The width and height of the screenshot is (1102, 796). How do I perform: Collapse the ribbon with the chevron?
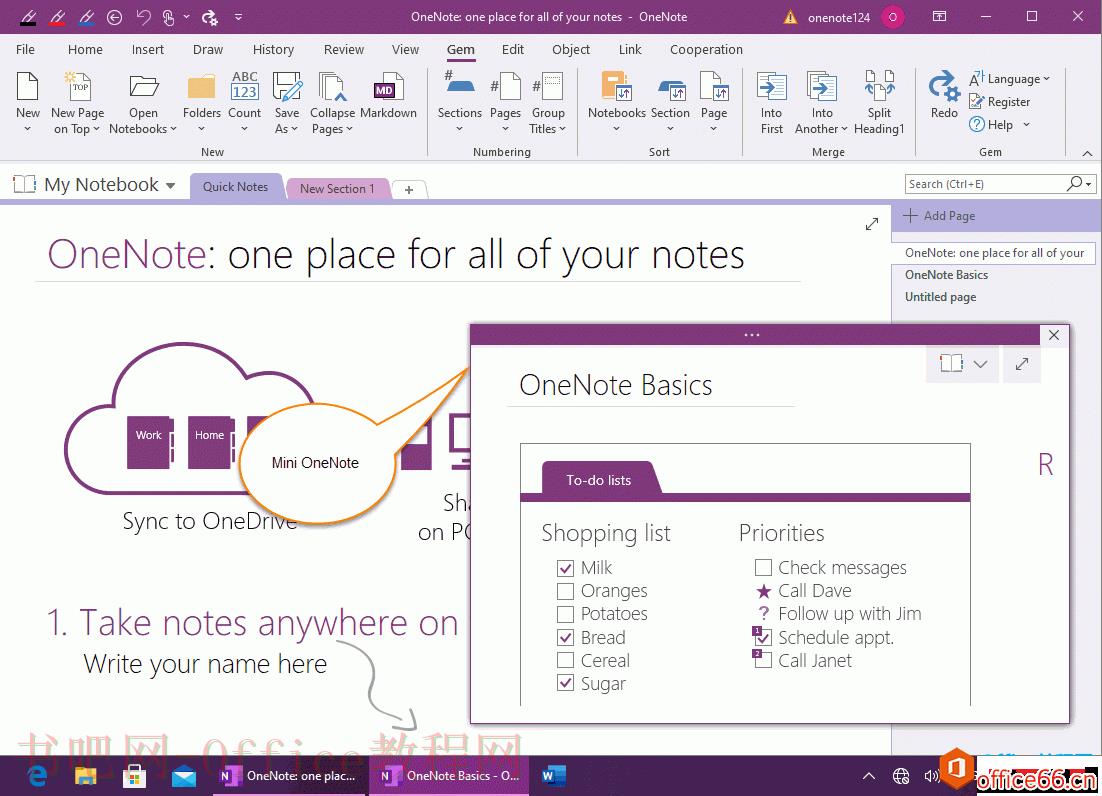1087,152
